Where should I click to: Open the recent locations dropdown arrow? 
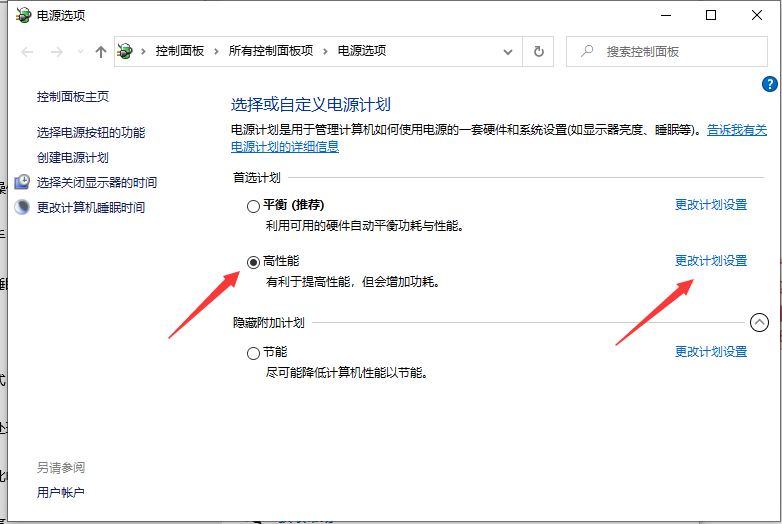(x=79, y=52)
